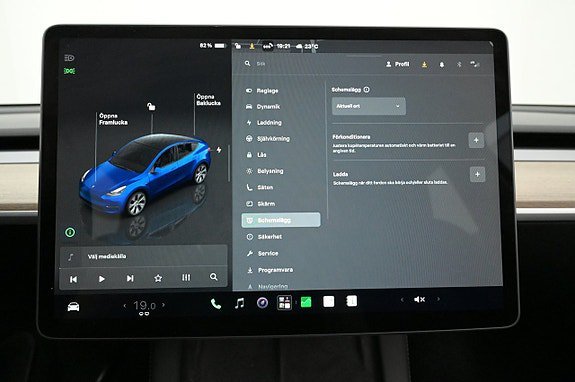Raise volume with right arrow

[x=438, y=299]
